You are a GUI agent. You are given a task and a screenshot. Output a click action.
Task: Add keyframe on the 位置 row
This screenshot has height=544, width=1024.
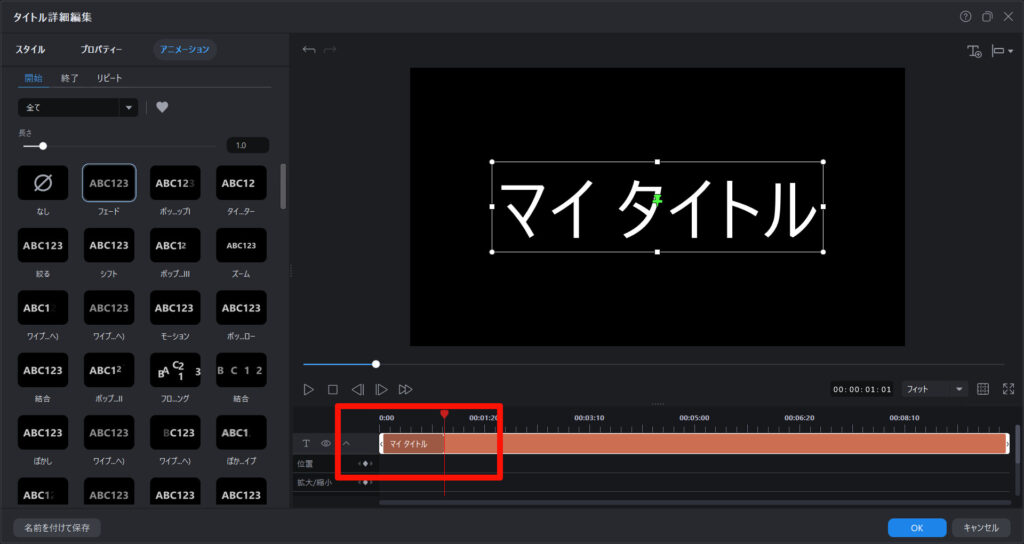pos(366,464)
